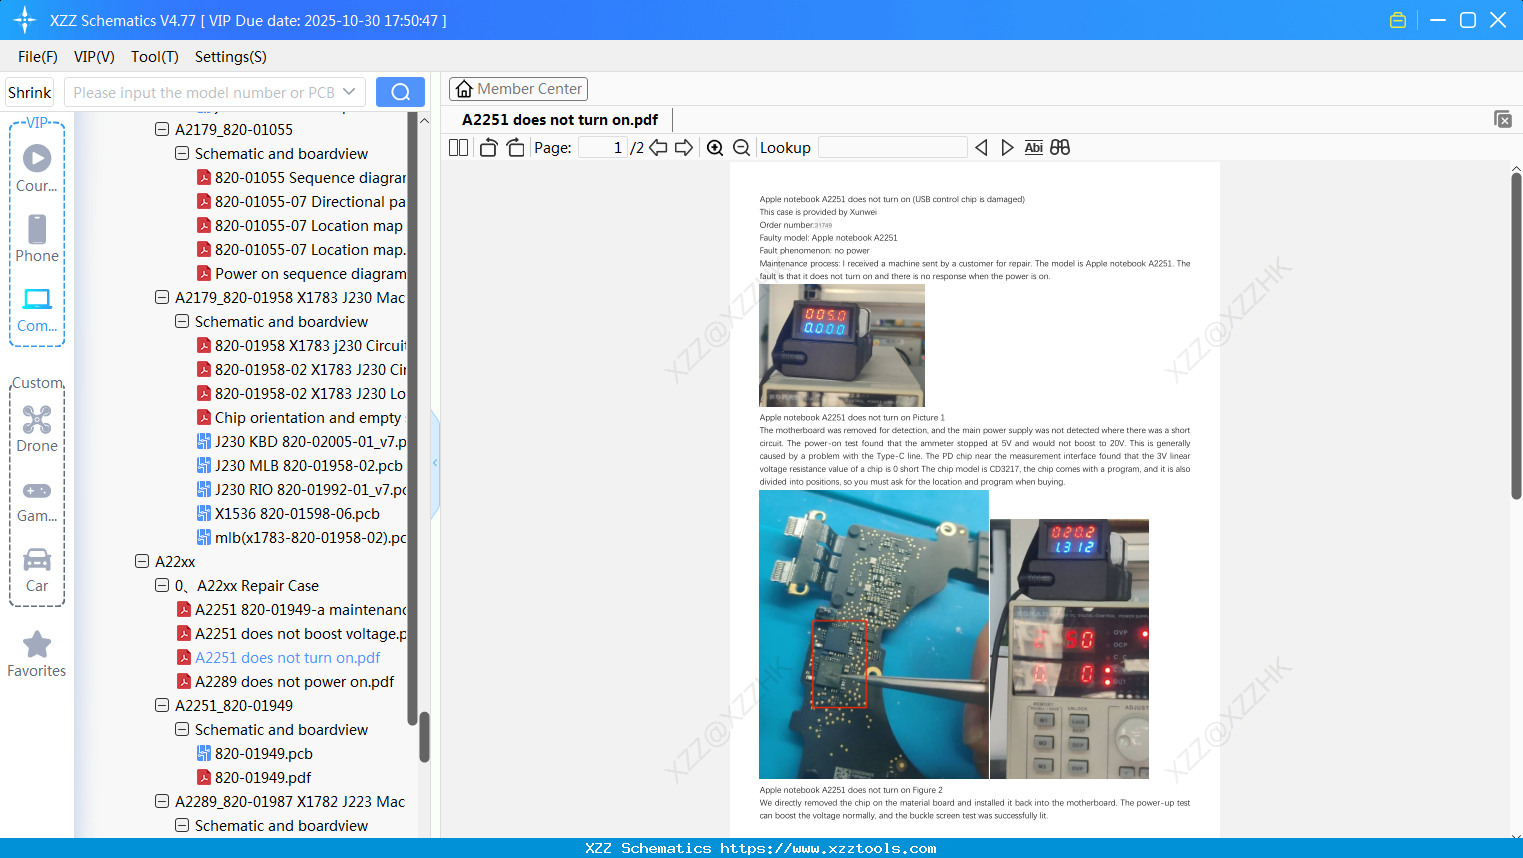Open the Favorites star
1523x858 pixels.
pyautogui.click(x=37, y=655)
